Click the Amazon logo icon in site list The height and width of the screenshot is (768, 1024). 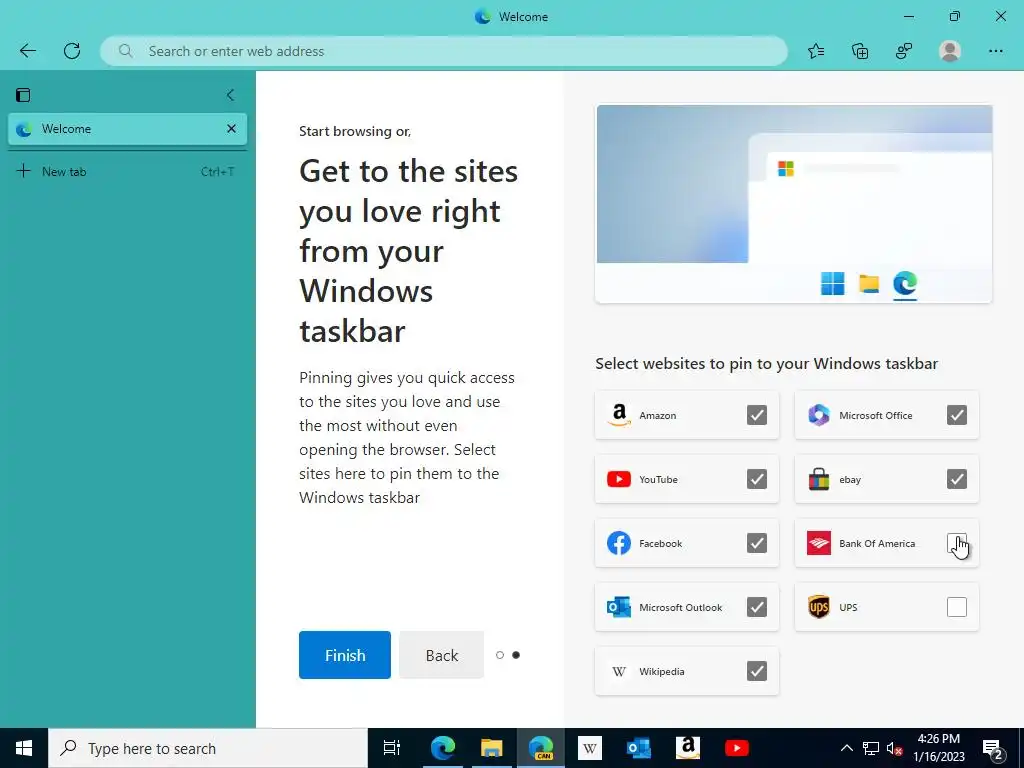(619, 415)
